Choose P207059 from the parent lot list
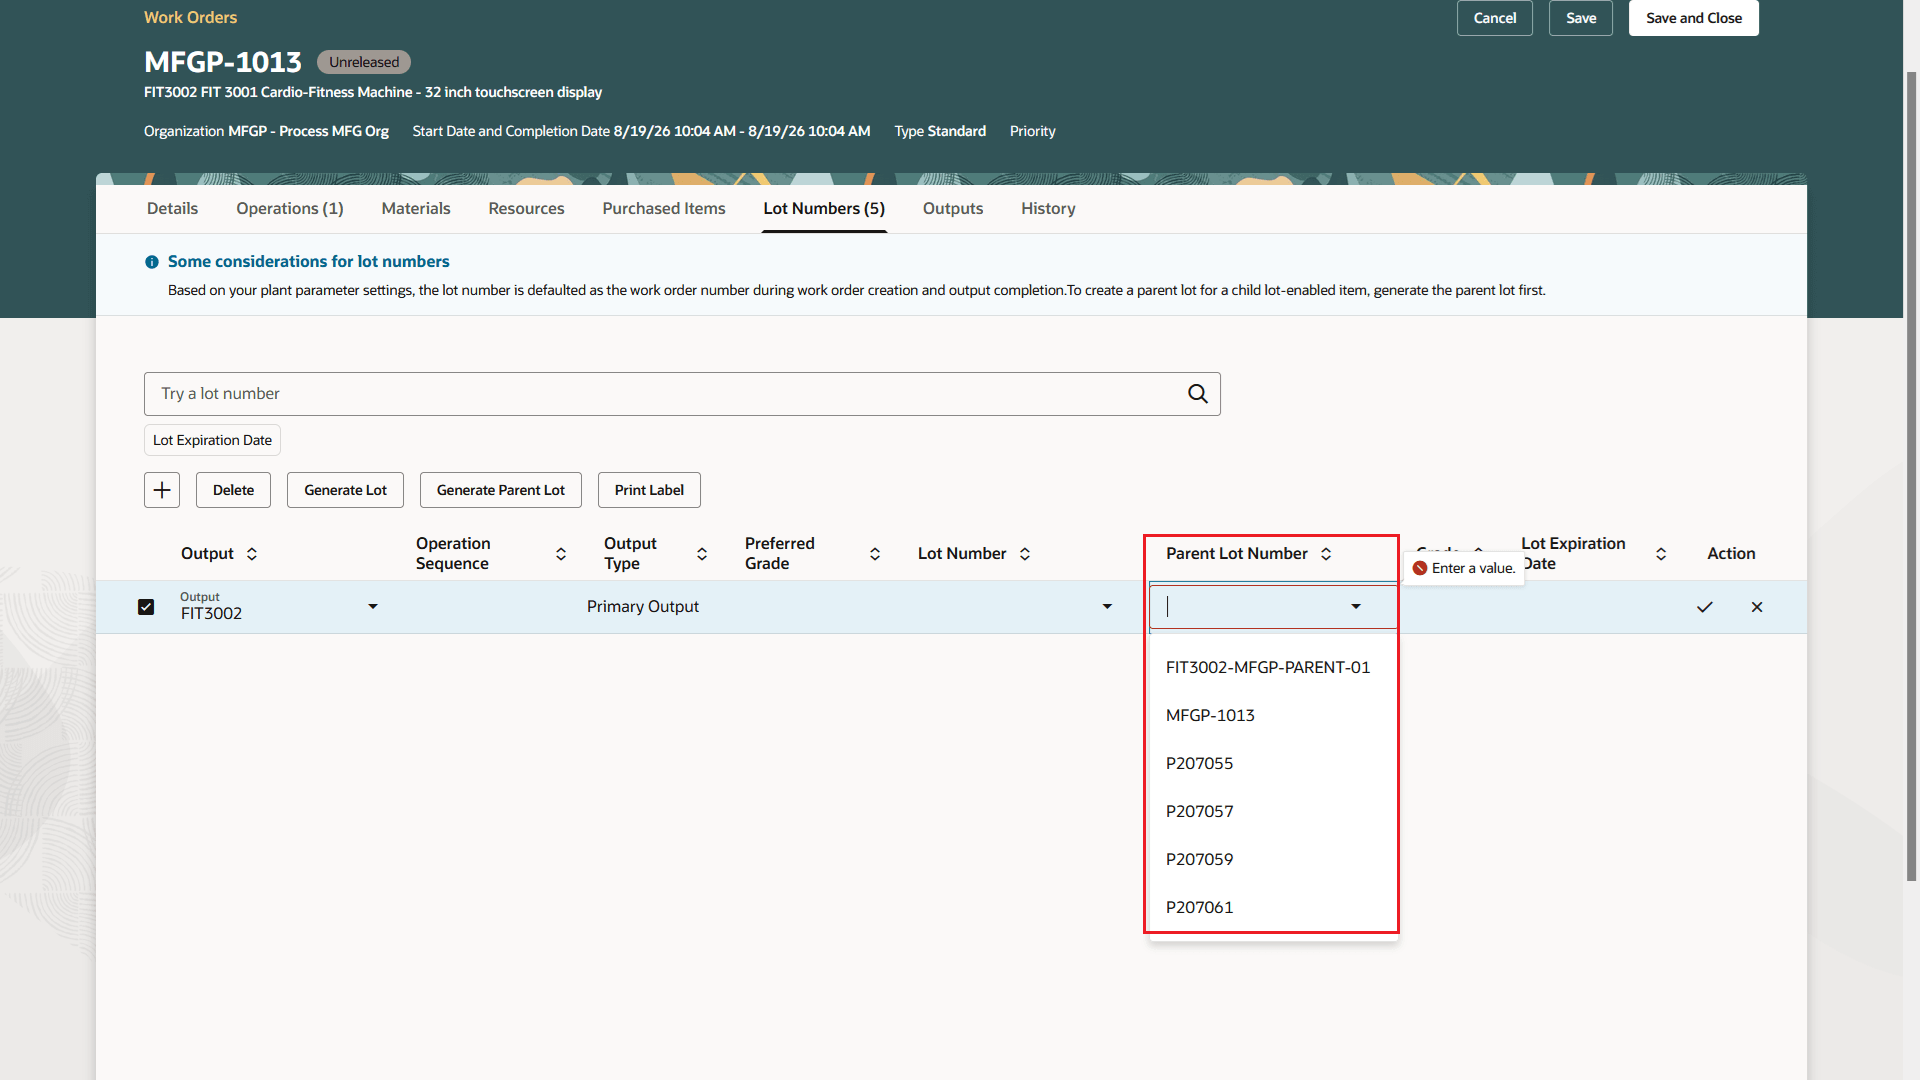The image size is (1920, 1080). point(1273,859)
